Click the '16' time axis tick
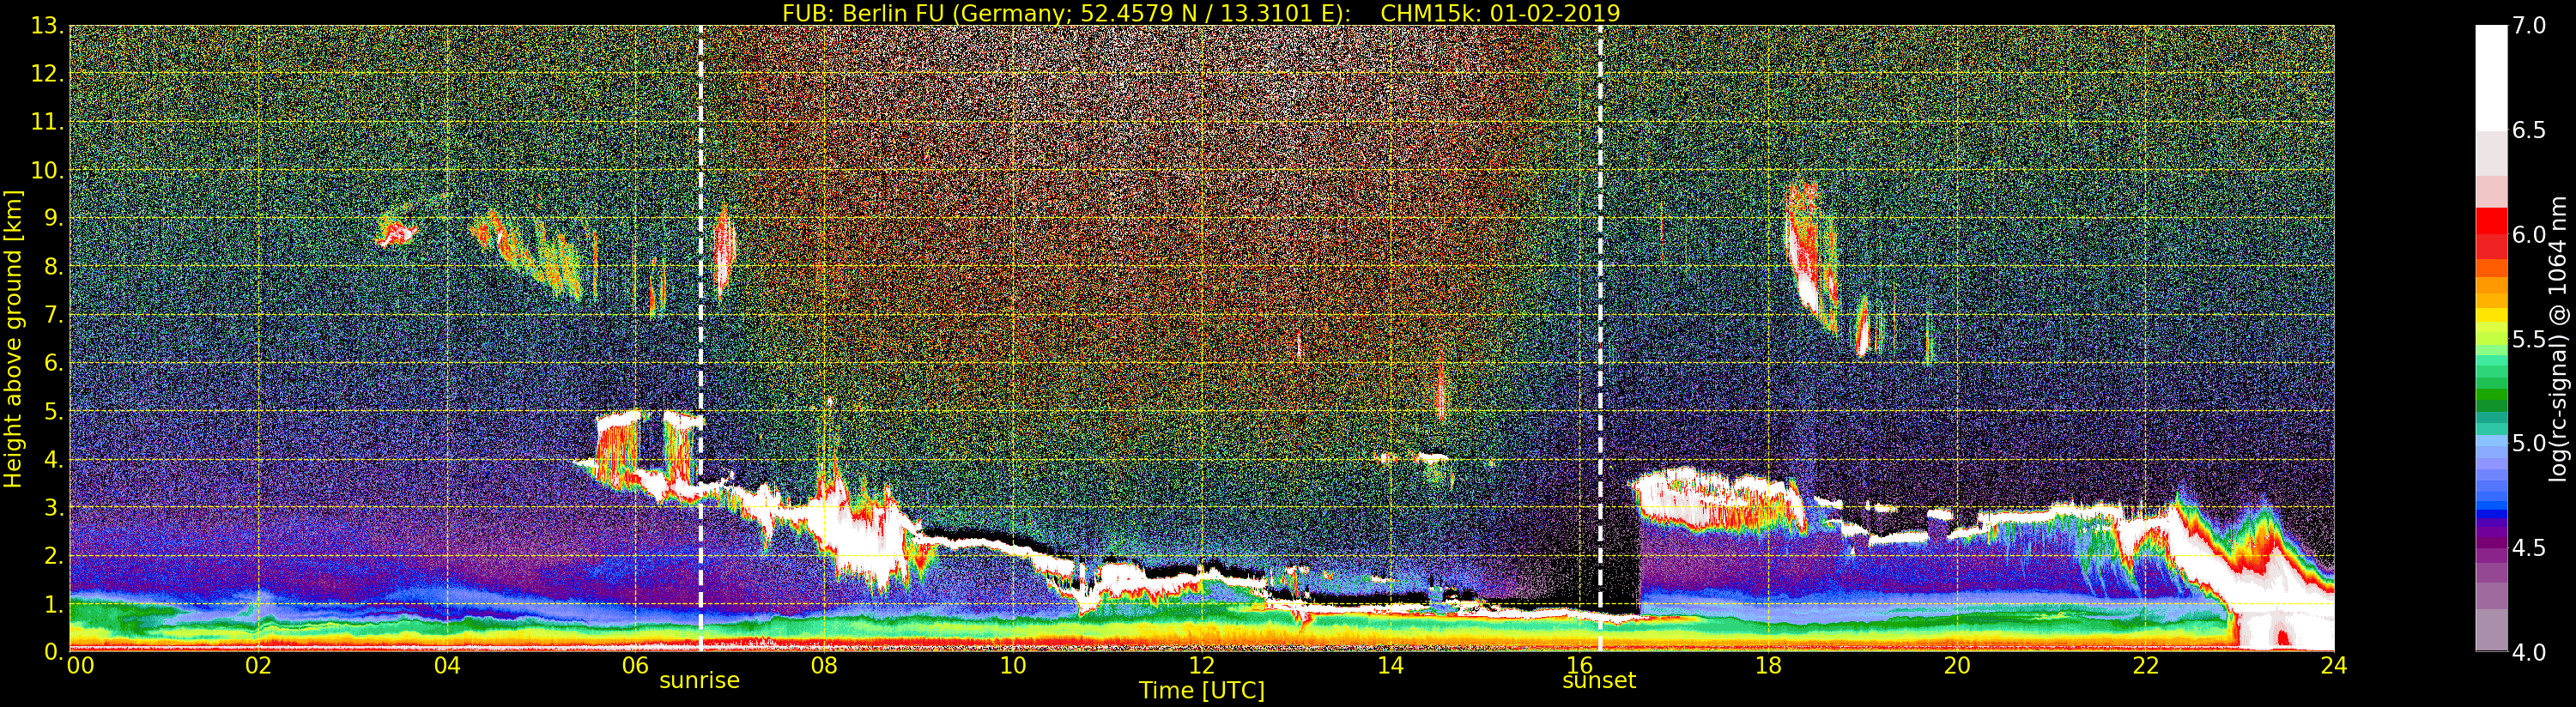Image resolution: width=2576 pixels, height=707 pixels. pyautogui.click(x=1579, y=666)
